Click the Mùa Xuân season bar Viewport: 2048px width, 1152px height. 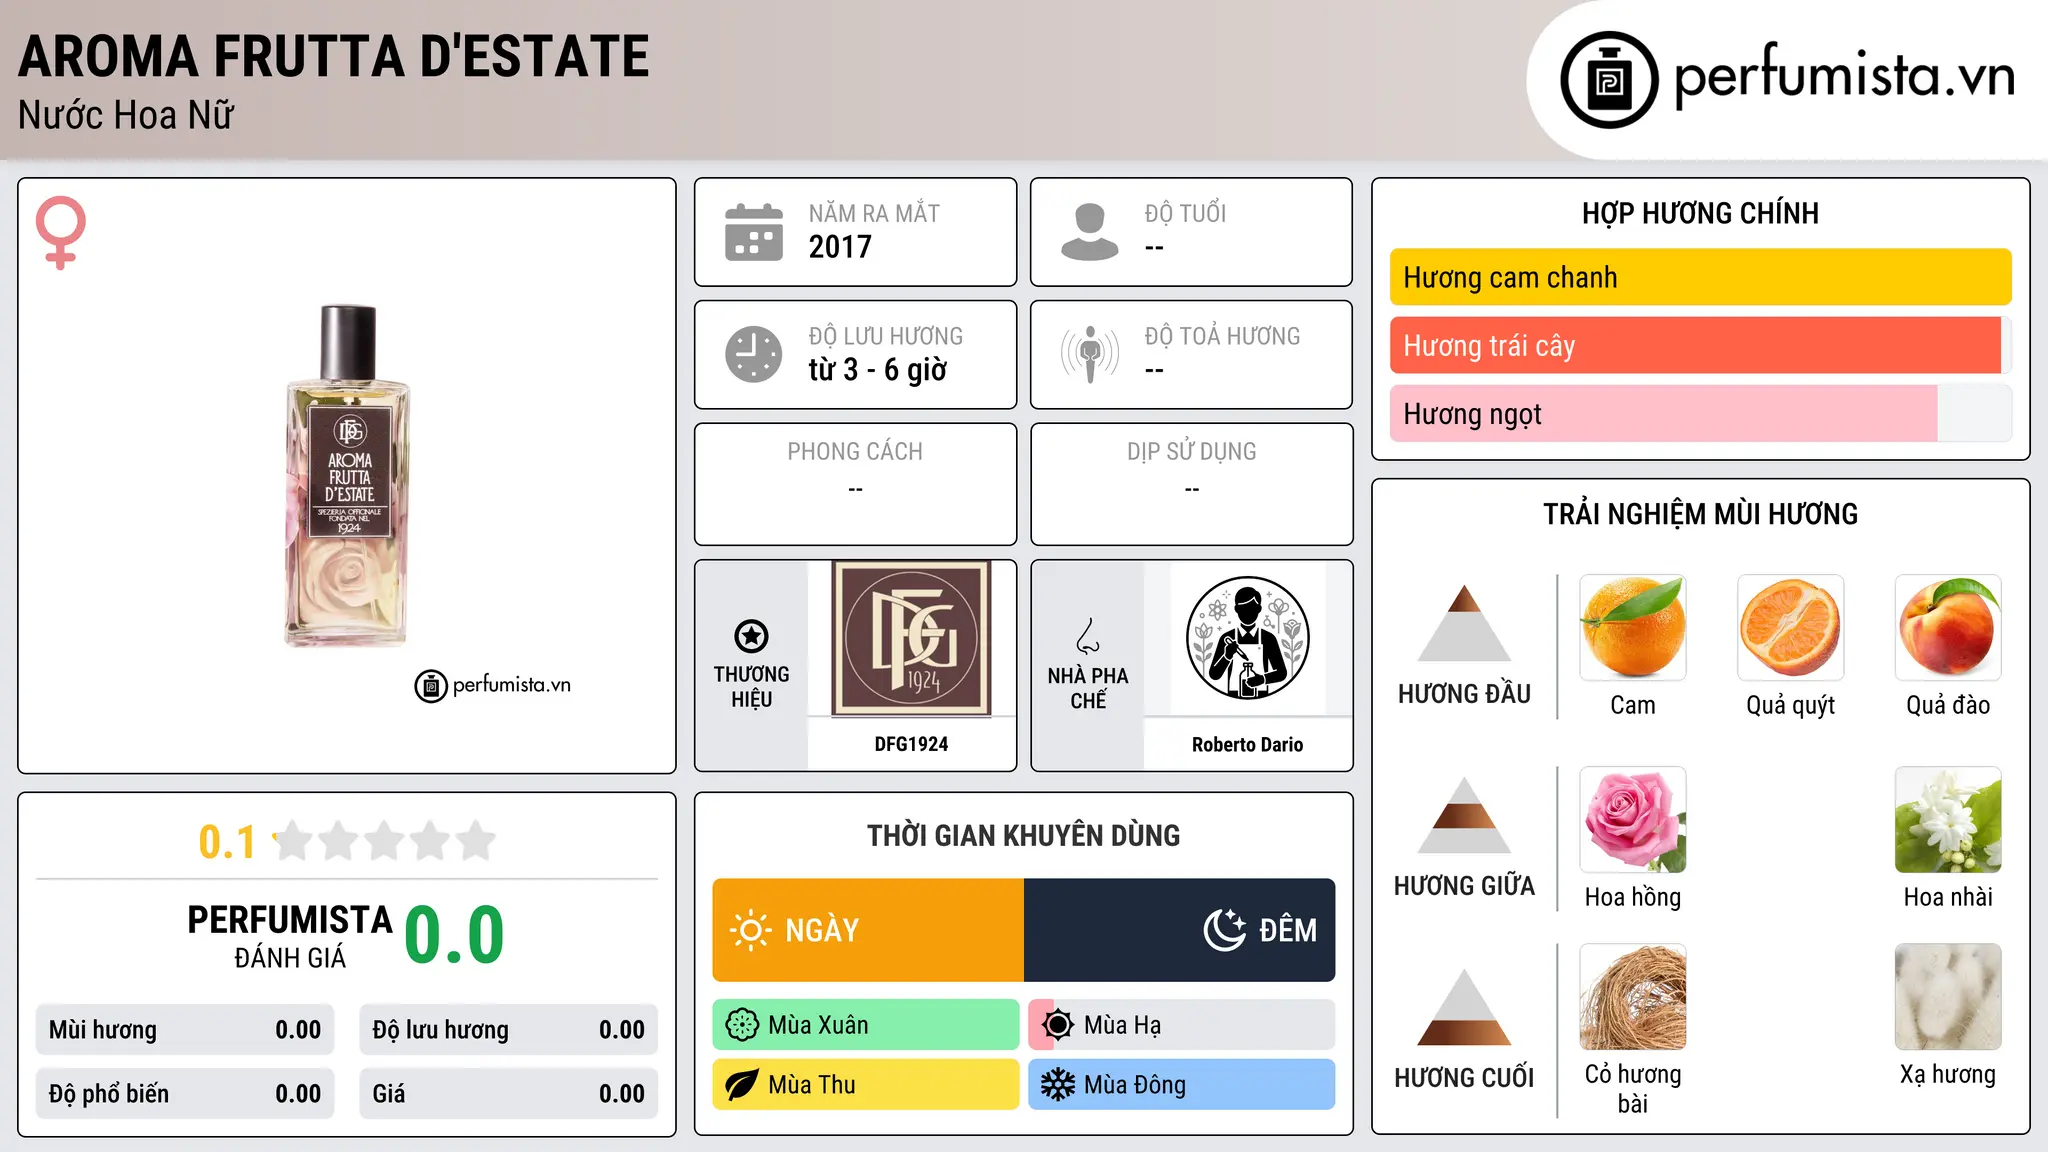(866, 1025)
